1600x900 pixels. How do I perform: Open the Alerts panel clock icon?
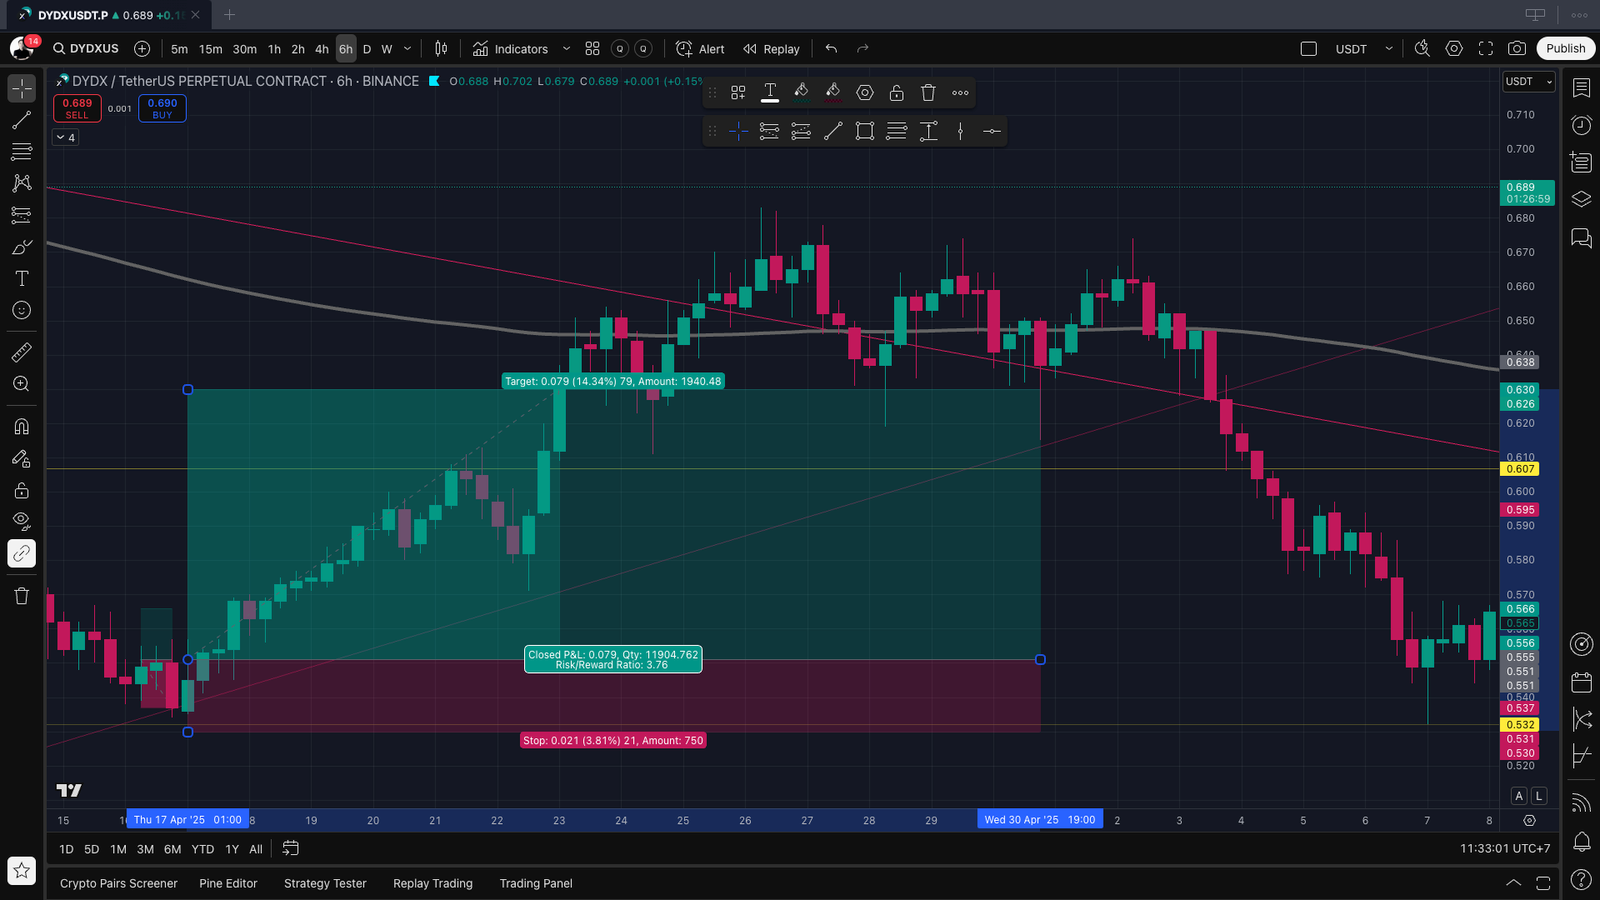[x=1581, y=125]
